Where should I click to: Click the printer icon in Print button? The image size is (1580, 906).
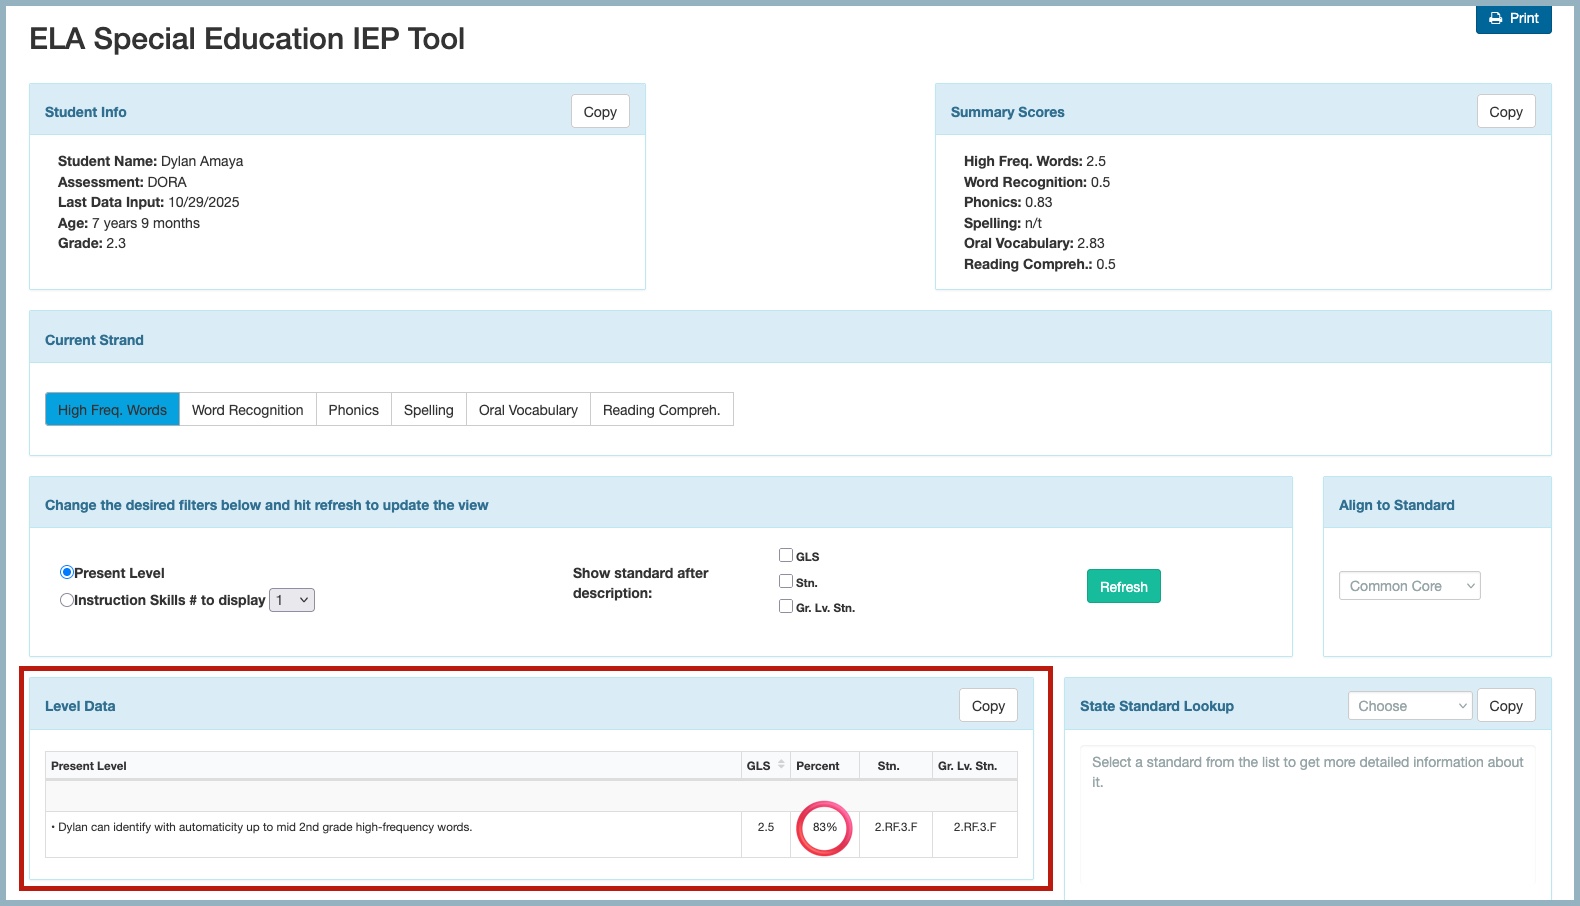pyautogui.click(x=1496, y=18)
